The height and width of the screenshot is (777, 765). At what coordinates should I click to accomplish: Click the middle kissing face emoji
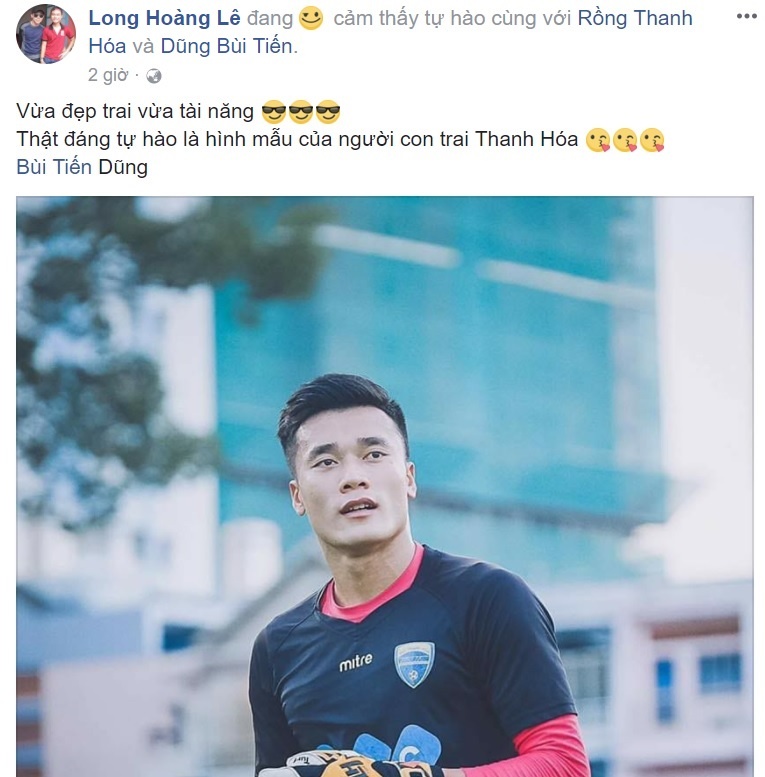pos(625,140)
